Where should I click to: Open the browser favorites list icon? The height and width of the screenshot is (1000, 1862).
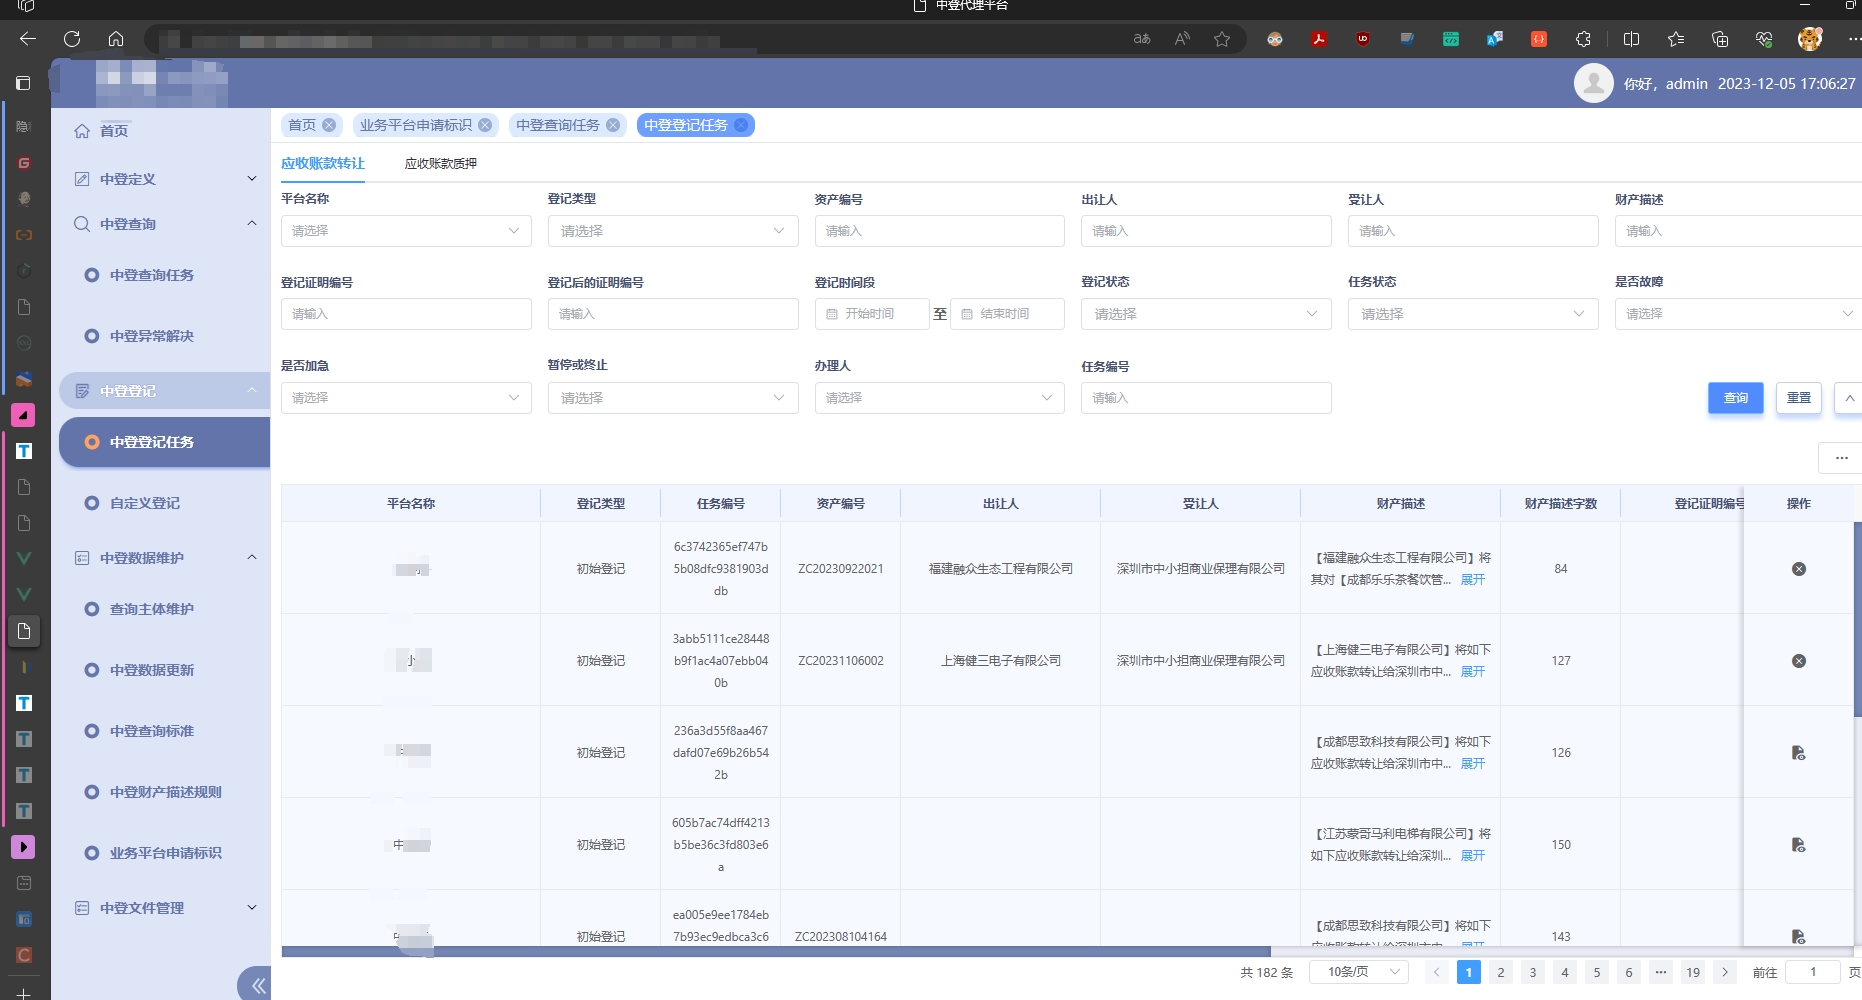(1676, 39)
